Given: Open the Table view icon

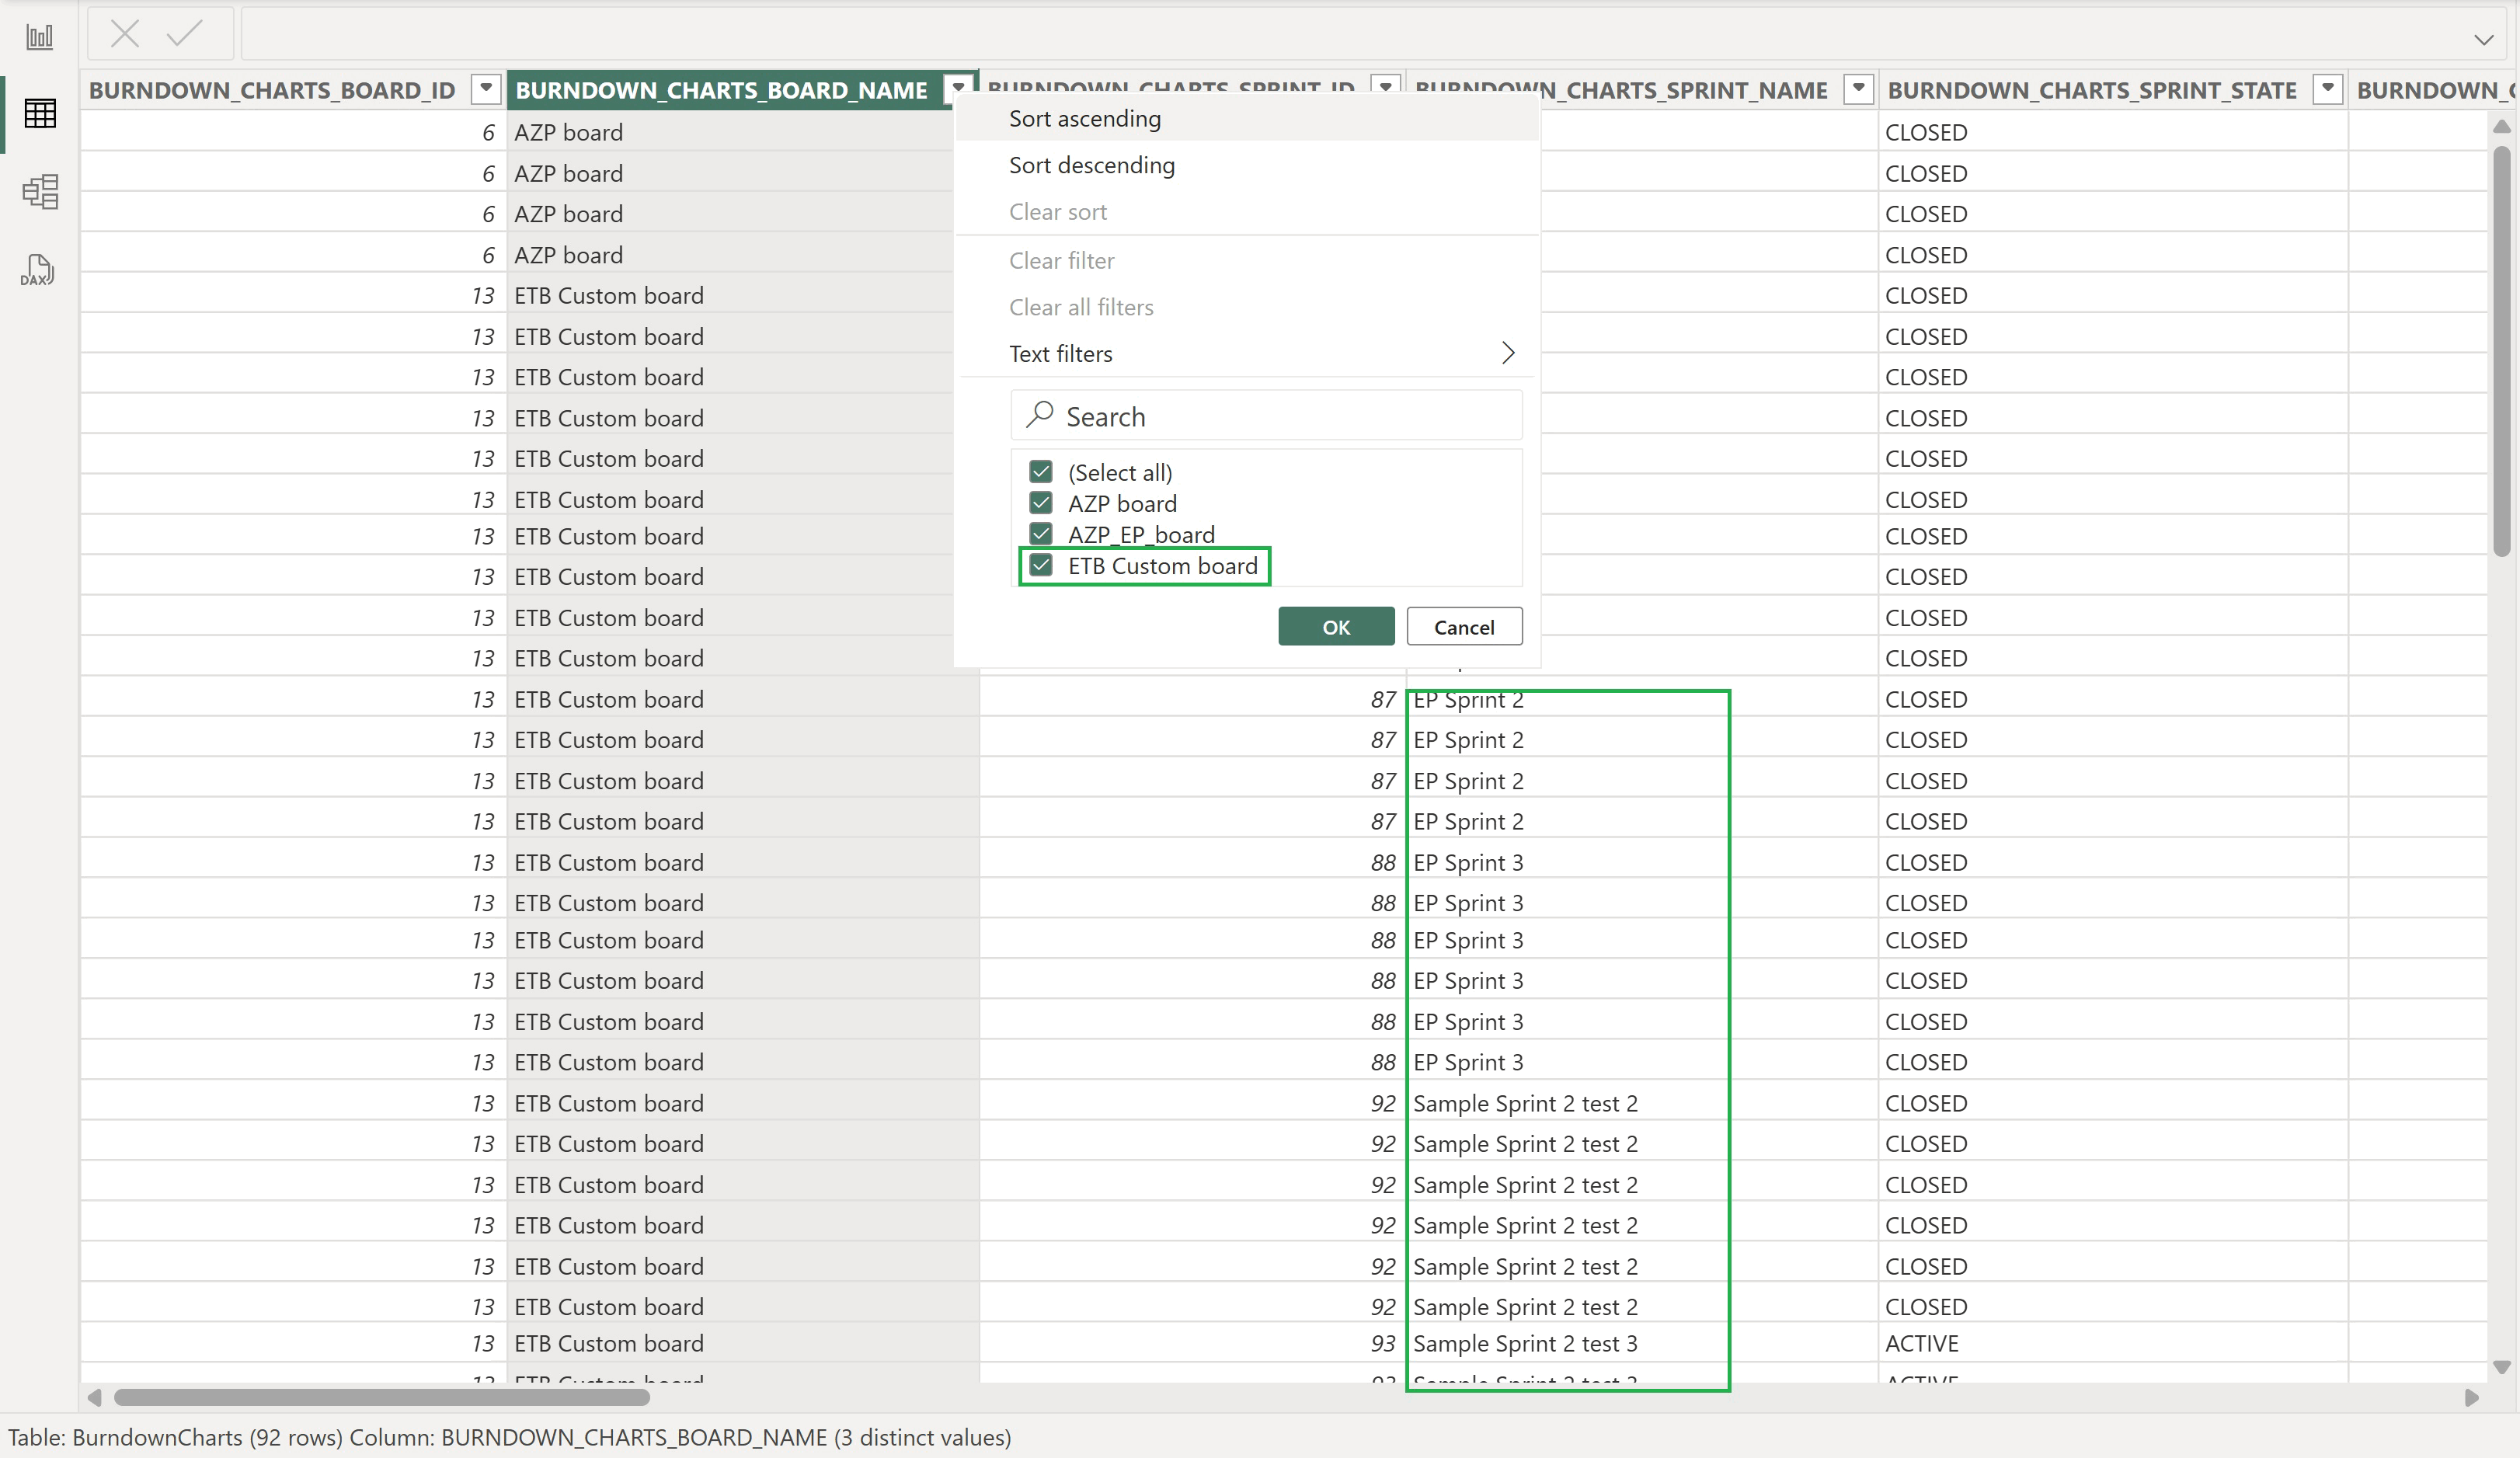Looking at the screenshot, I should click(x=40, y=113).
